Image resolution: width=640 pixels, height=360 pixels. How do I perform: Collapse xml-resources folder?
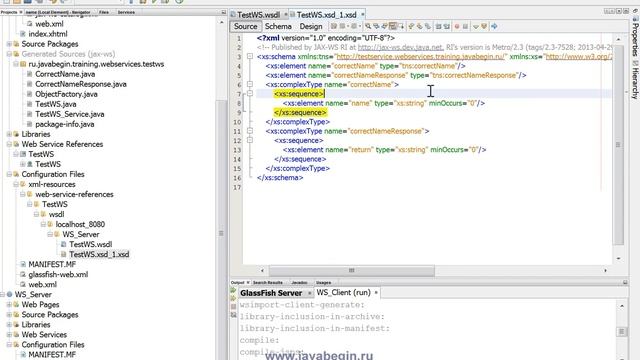click(16, 184)
